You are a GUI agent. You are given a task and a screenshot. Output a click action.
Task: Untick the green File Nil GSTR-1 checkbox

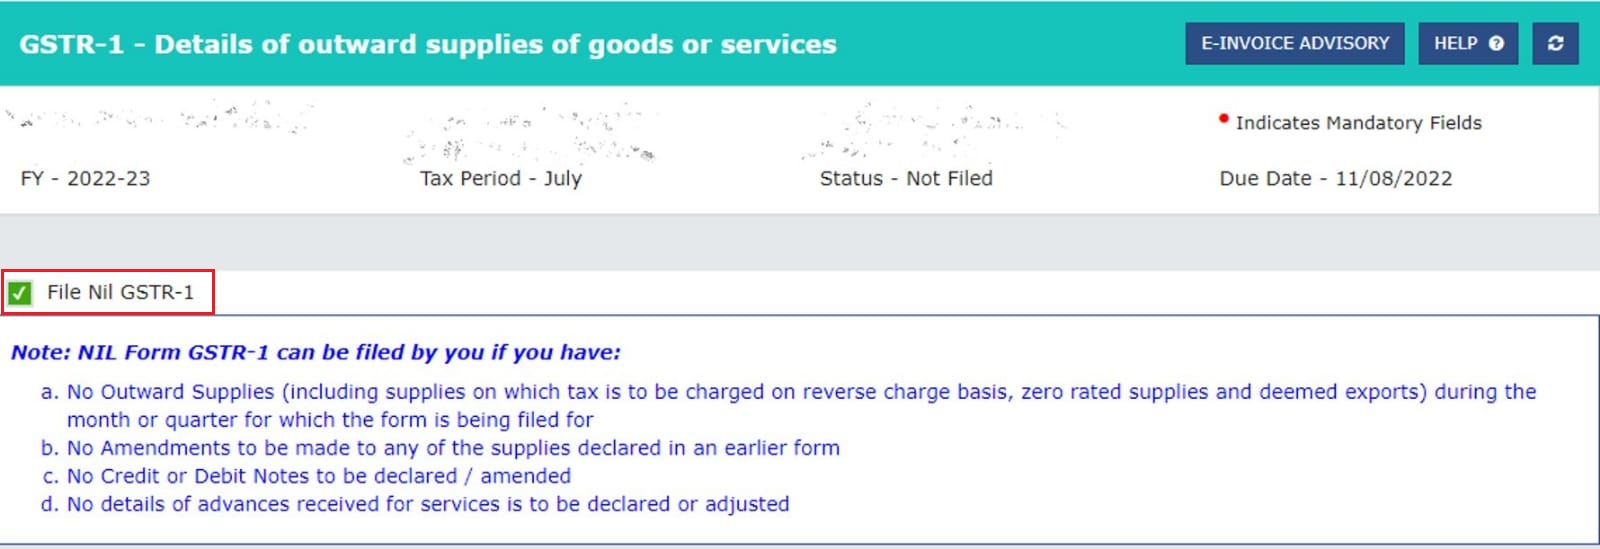click(x=19, y=293)
